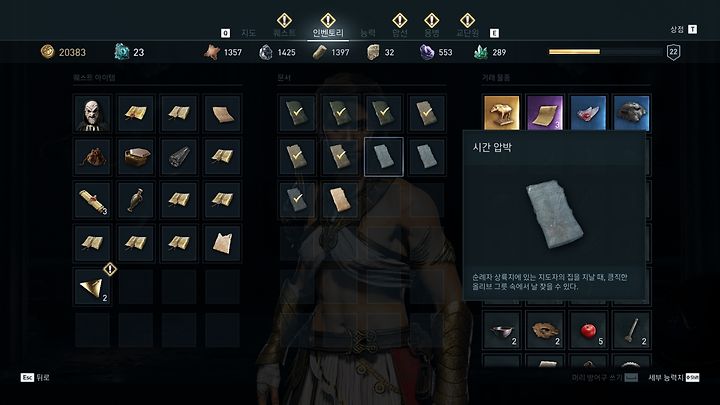Open the 인벤토리 tab
720x405 pixels.
click(x=328, y=33)
